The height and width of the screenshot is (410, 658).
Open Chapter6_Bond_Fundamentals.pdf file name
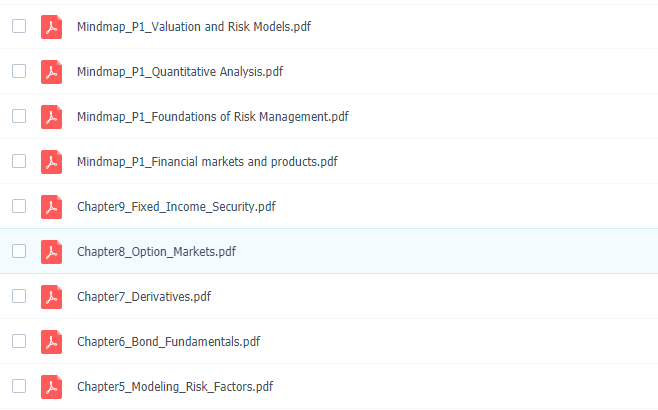[168, 342]
